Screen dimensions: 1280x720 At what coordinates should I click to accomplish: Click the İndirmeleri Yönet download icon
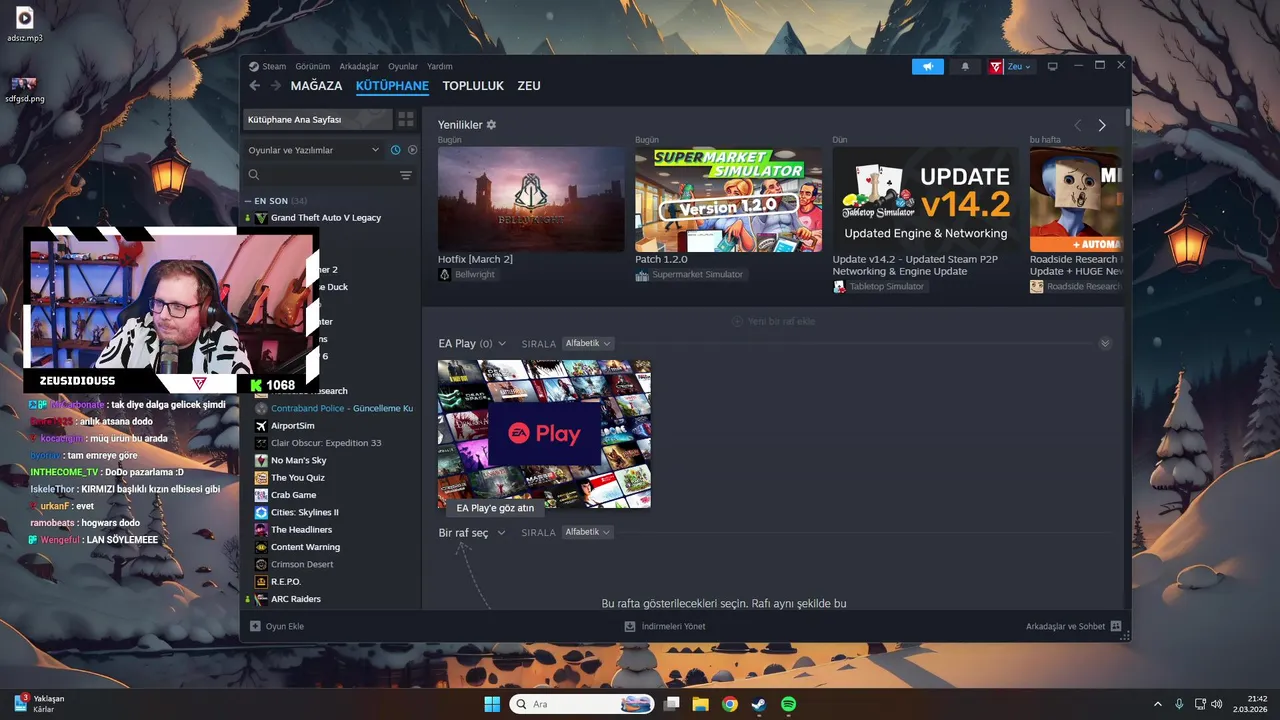coord(630,626)
